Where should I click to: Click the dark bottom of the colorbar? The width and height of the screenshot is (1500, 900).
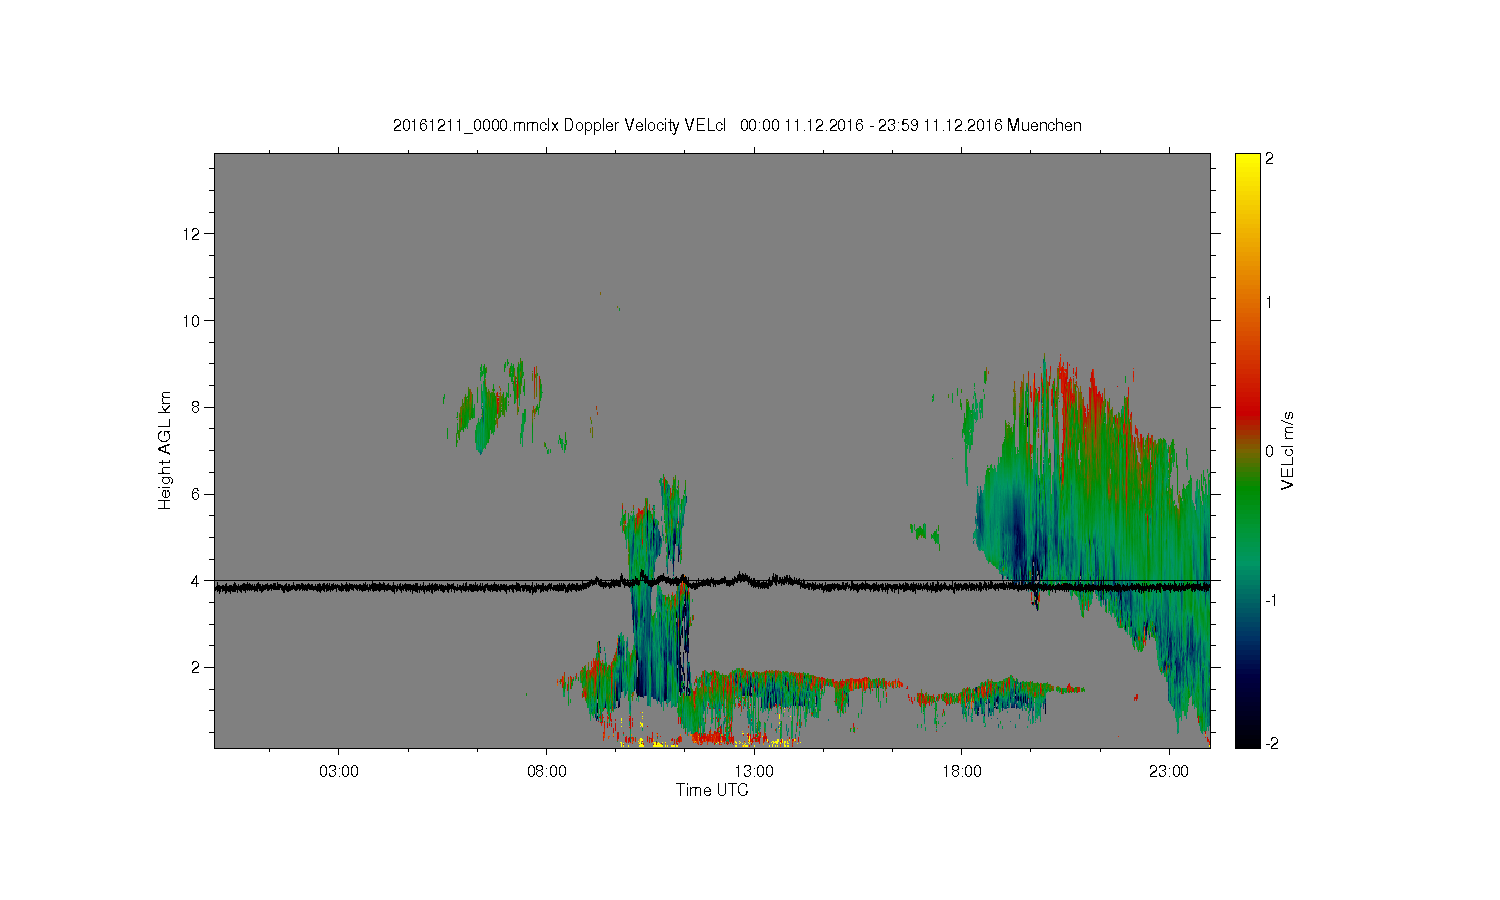coord(1247,738)
